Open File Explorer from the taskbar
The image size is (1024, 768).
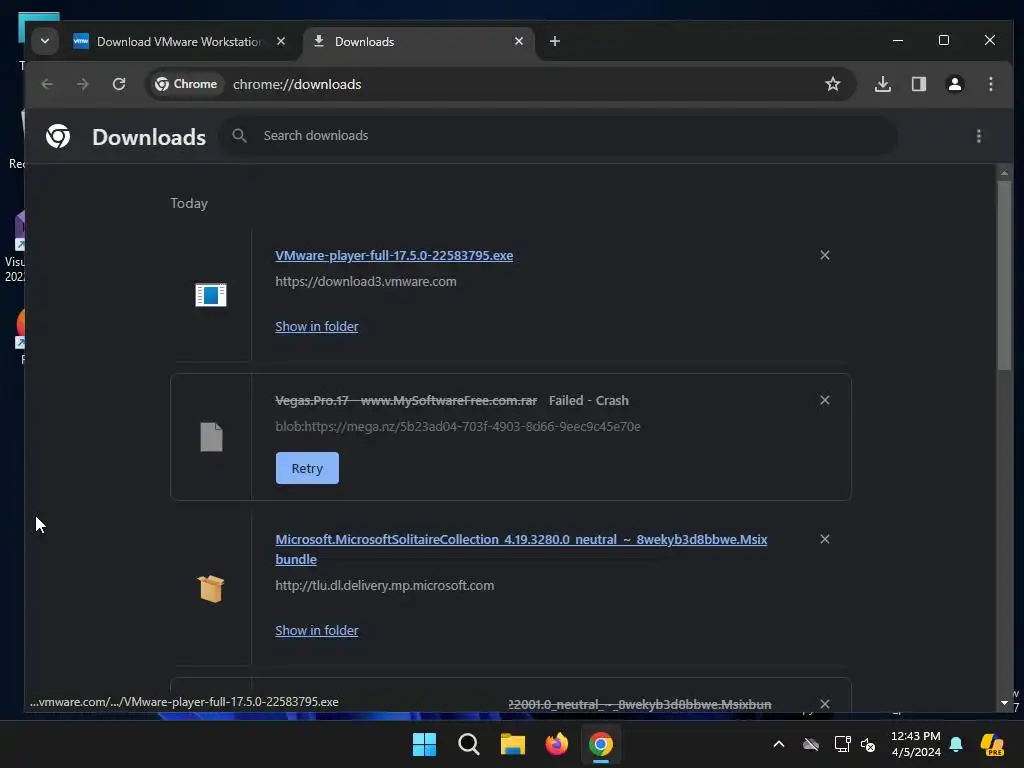click(x=513, y=744)
